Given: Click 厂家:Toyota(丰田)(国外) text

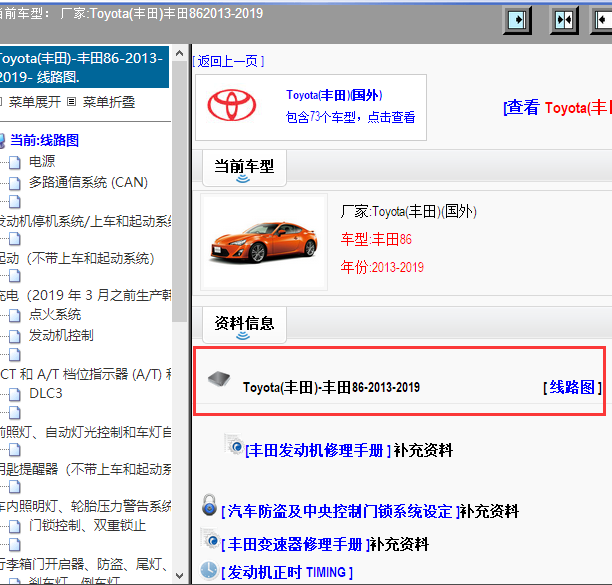Looking at the screenshot, I should pyautogui.click(x=408, y=212).
